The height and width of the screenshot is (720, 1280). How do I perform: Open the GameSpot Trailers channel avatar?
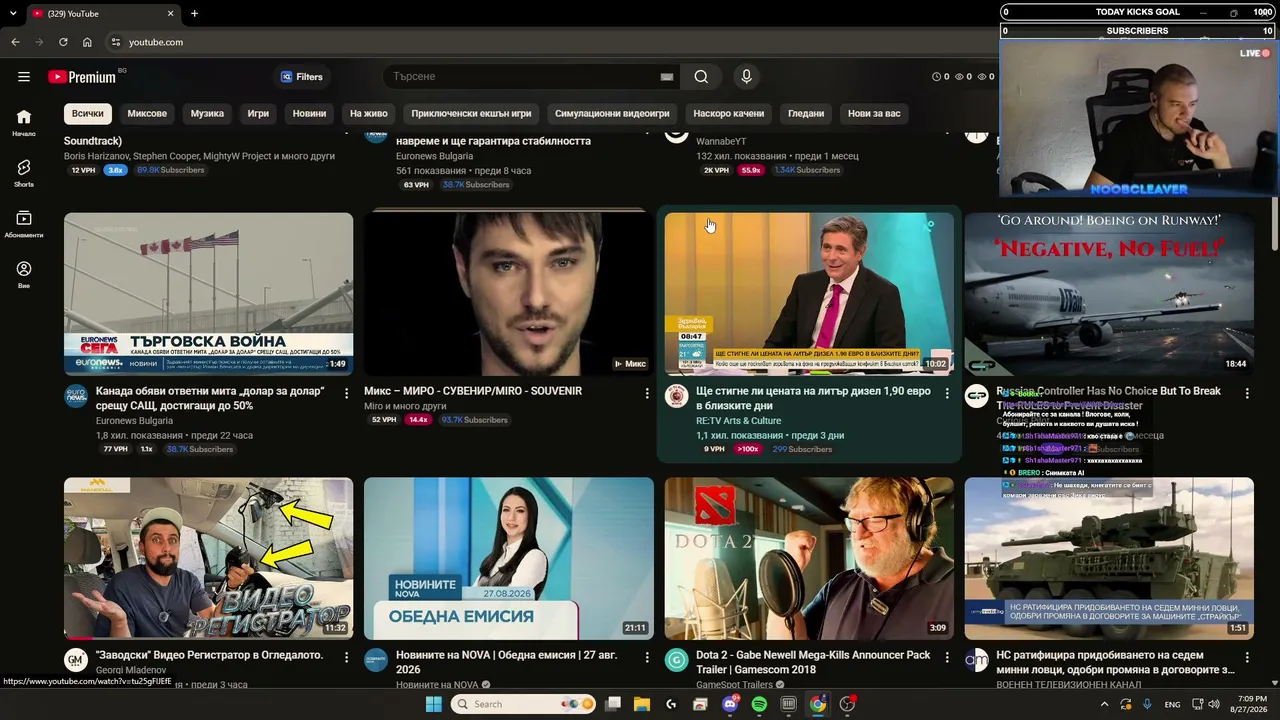tap(677, 660)
